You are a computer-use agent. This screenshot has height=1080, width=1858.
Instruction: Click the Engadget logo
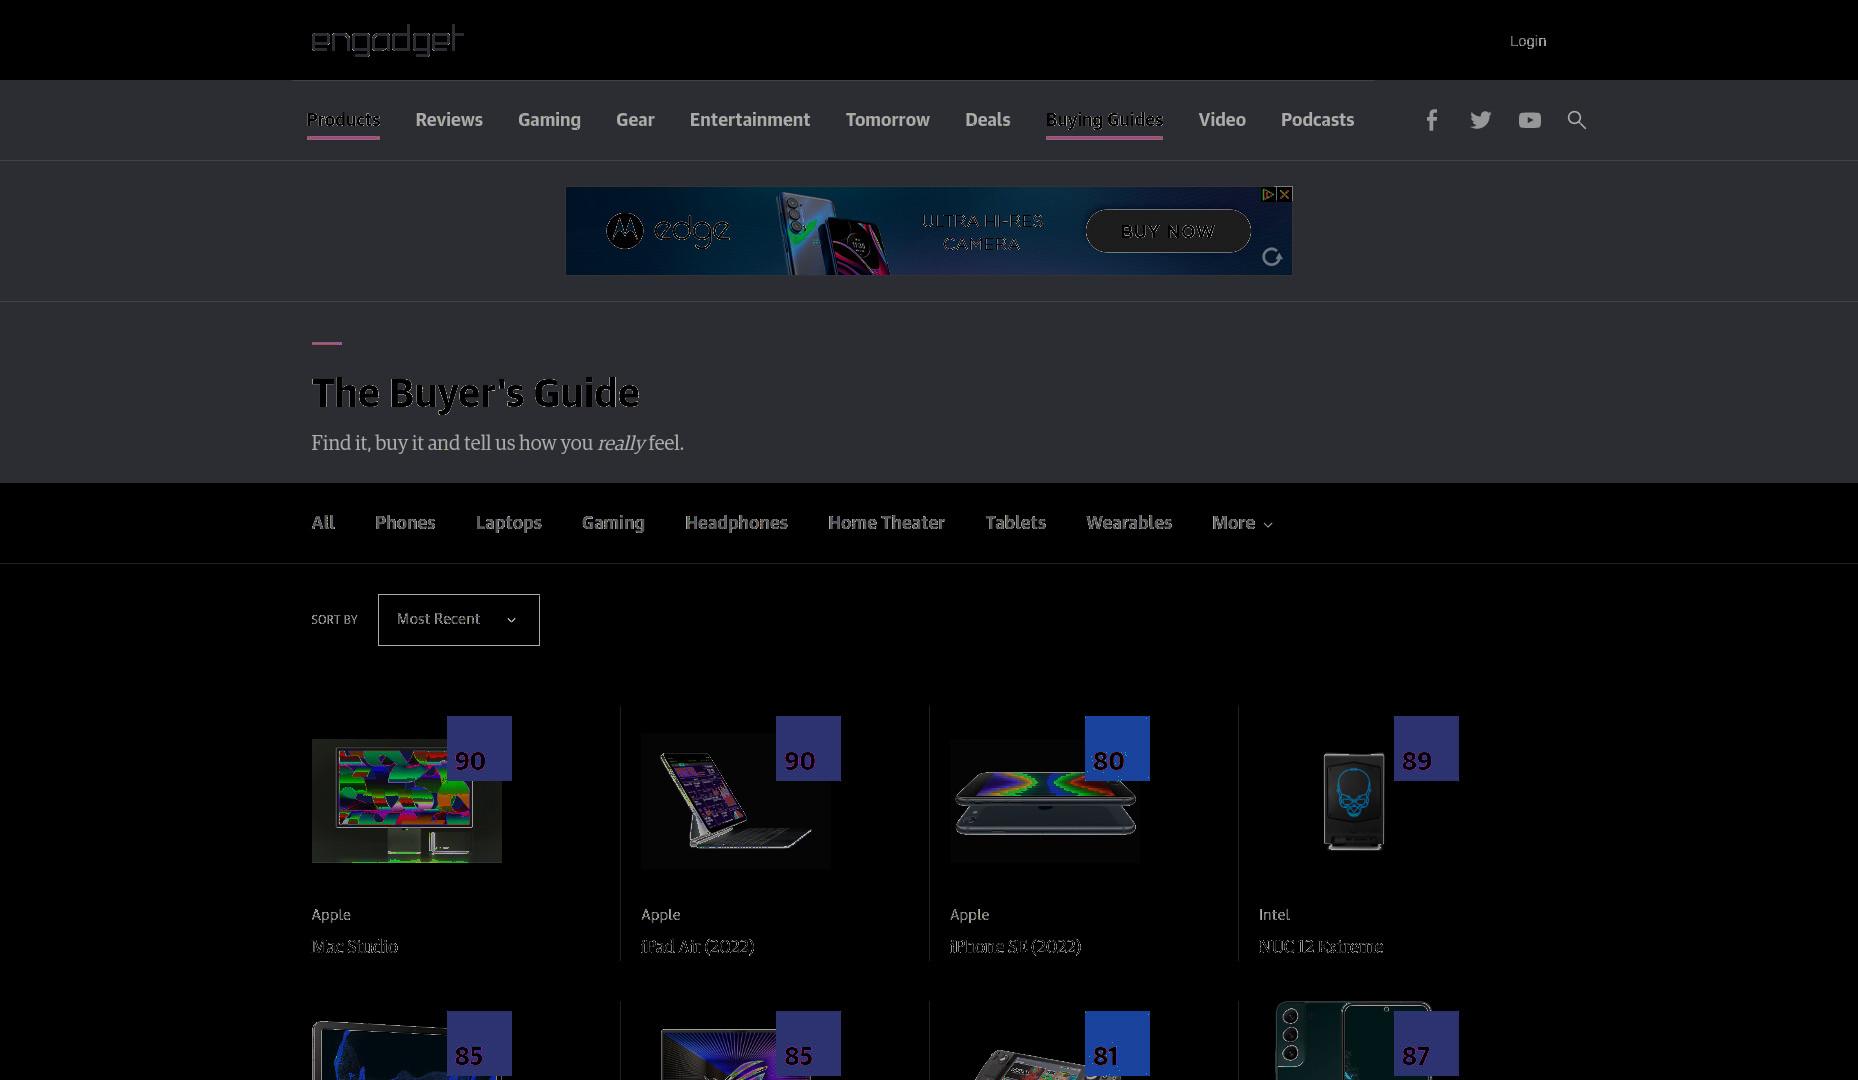tap(387, 40)
